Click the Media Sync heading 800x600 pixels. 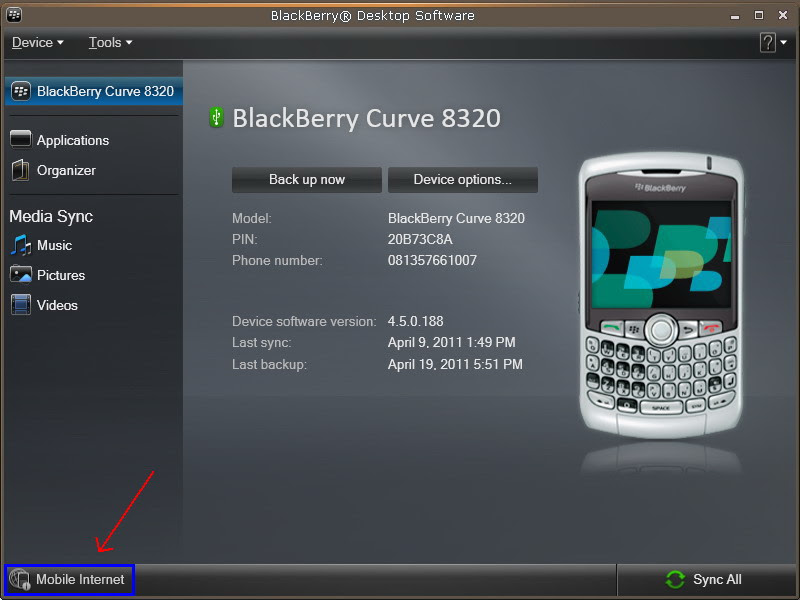point(51,216)
